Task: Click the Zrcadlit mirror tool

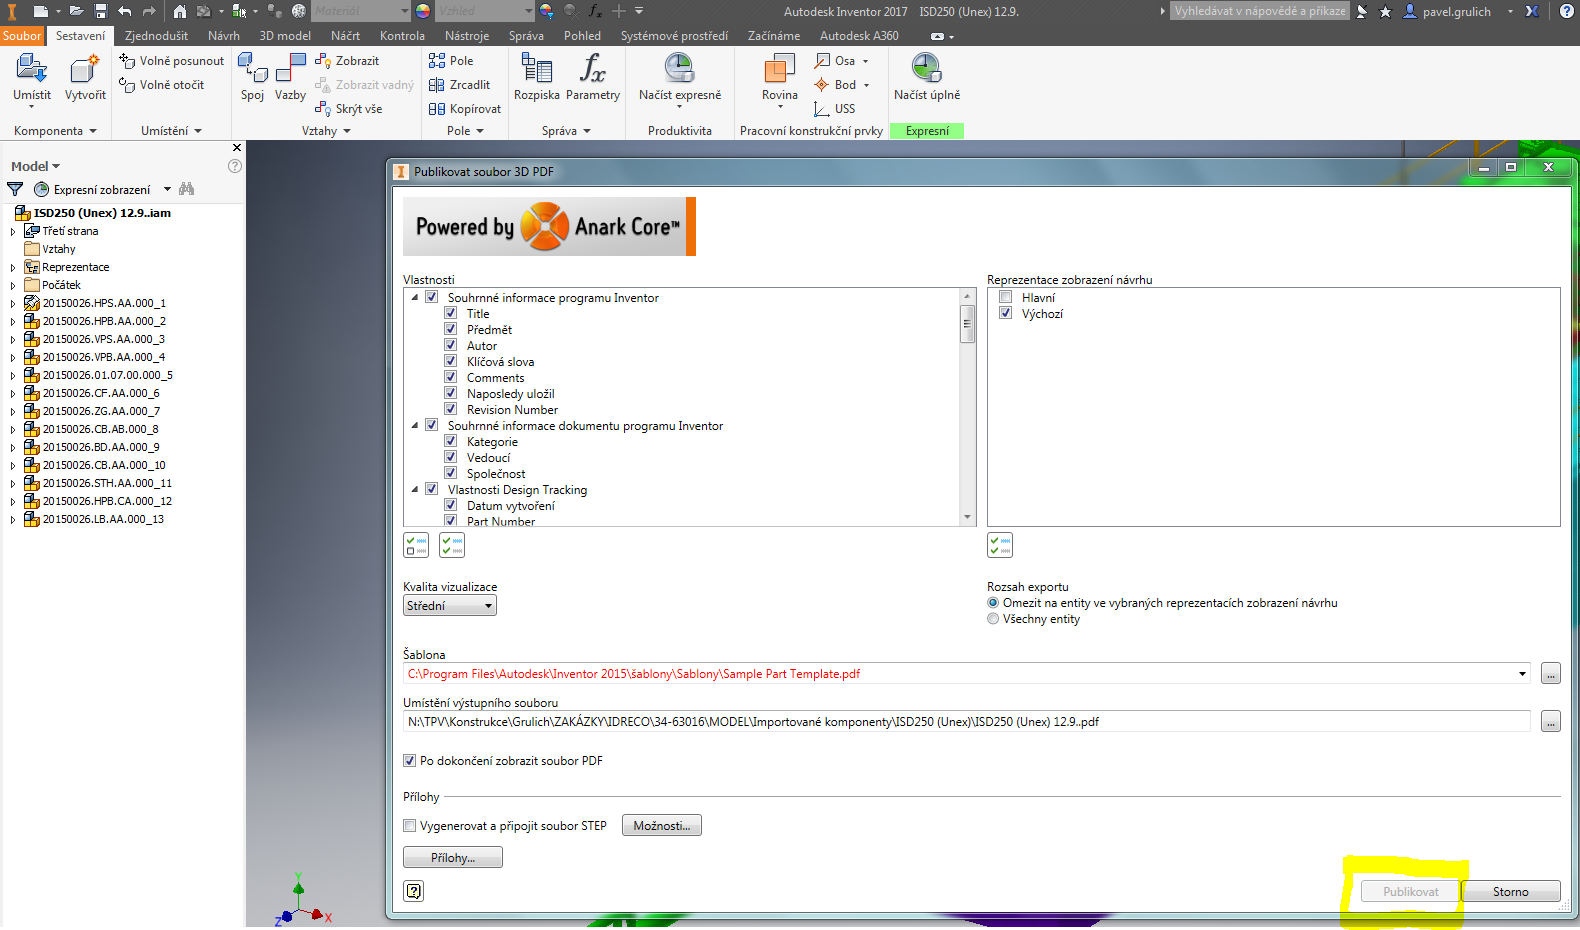Action: (459, 85)
